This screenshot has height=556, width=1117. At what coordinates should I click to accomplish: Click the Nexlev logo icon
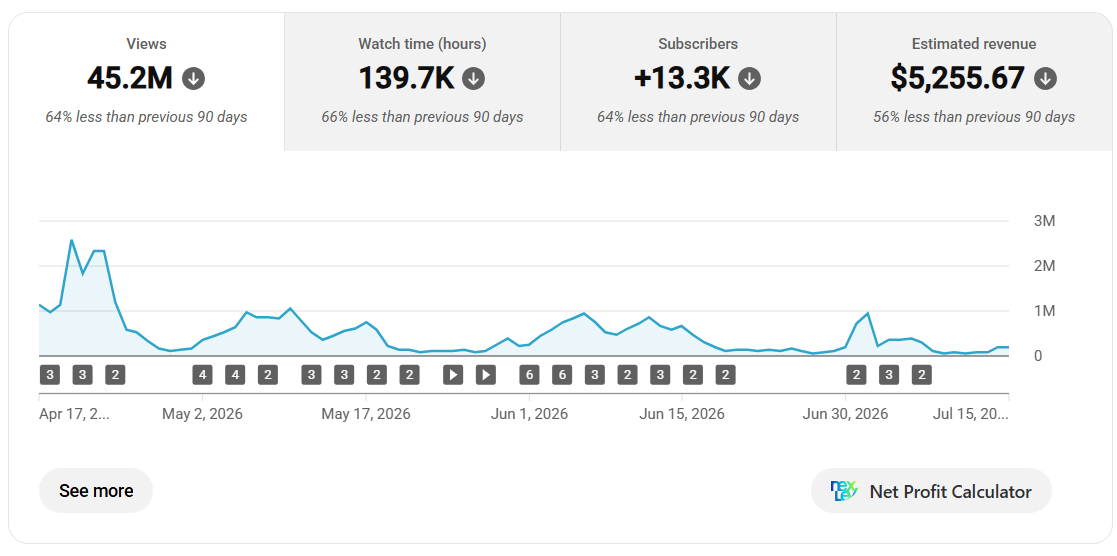pyautogui.click(x=844, y=491)
